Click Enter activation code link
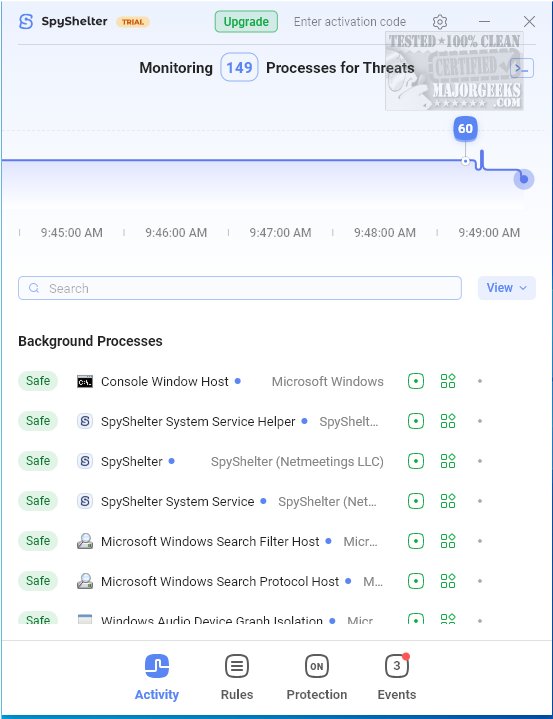Viewport: 553px width, 719px height. [350, 22]
